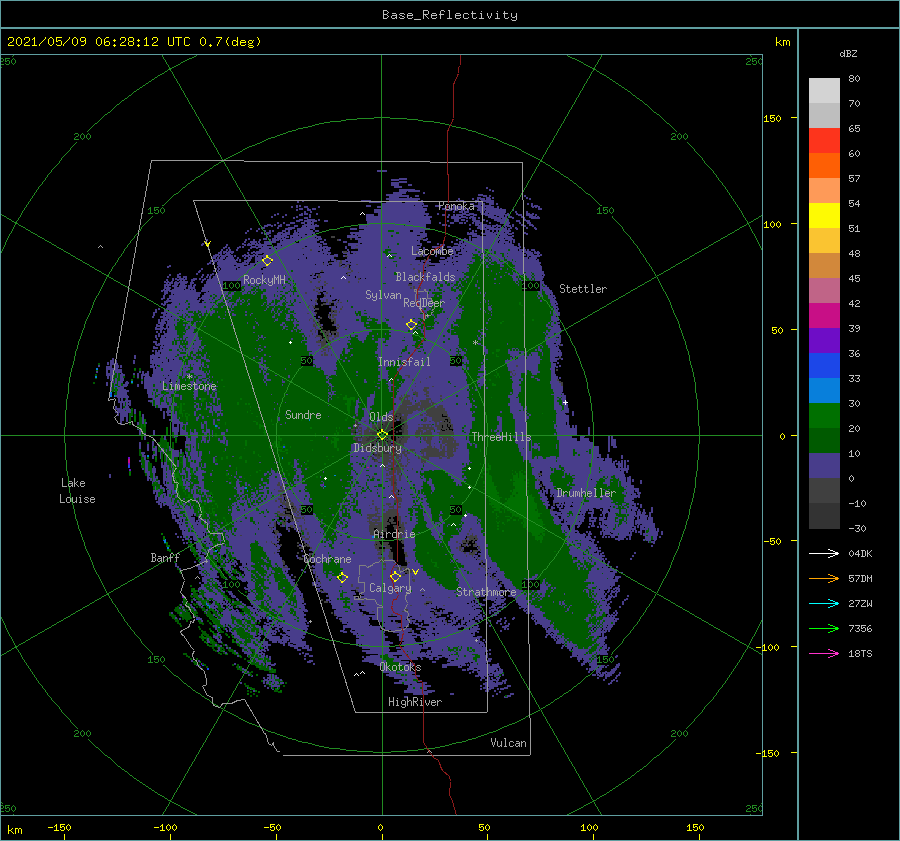Click the Okotoks label
Viewport: 900px width, 841px height.
click(x=401, y=666)
